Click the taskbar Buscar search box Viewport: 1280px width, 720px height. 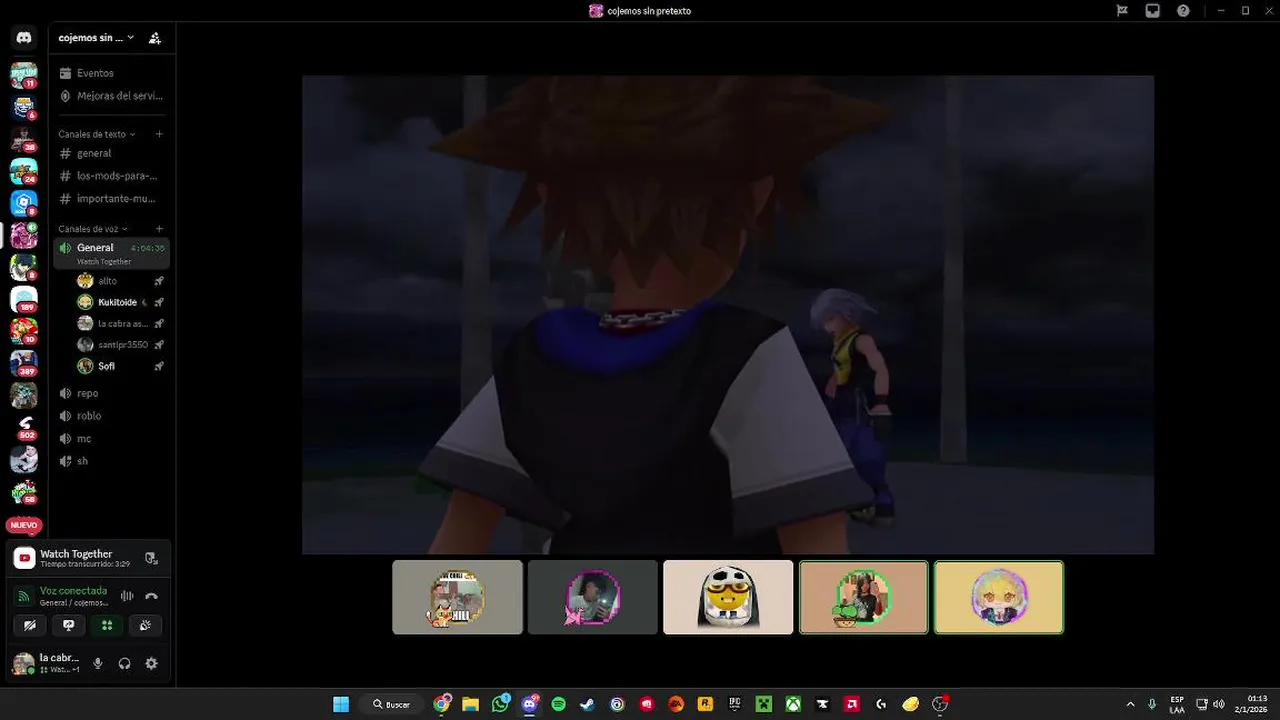point(392,704)
